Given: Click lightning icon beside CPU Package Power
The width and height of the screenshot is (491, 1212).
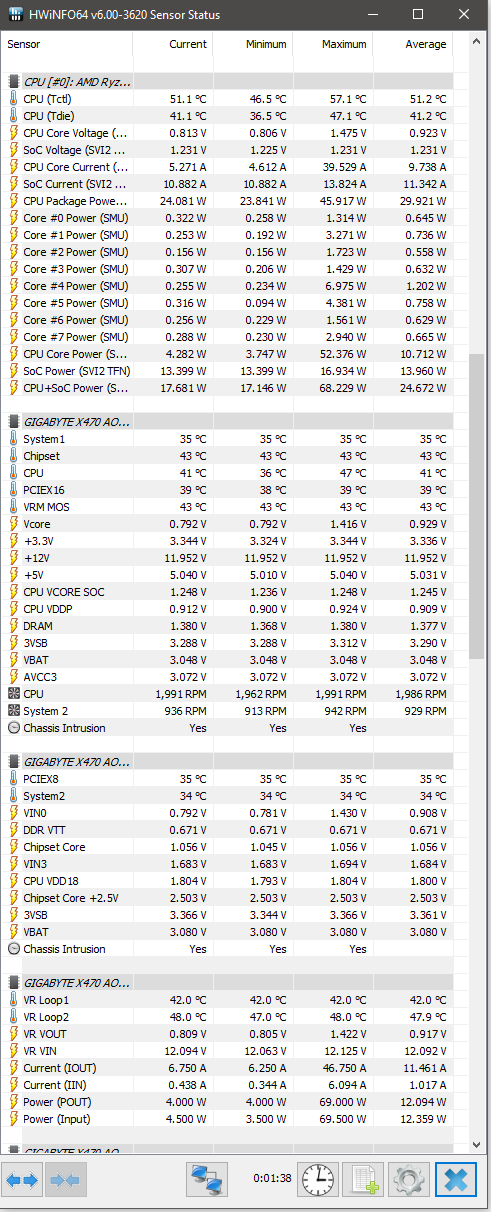Looking at the screenshot, I should [x=13, y=201].
